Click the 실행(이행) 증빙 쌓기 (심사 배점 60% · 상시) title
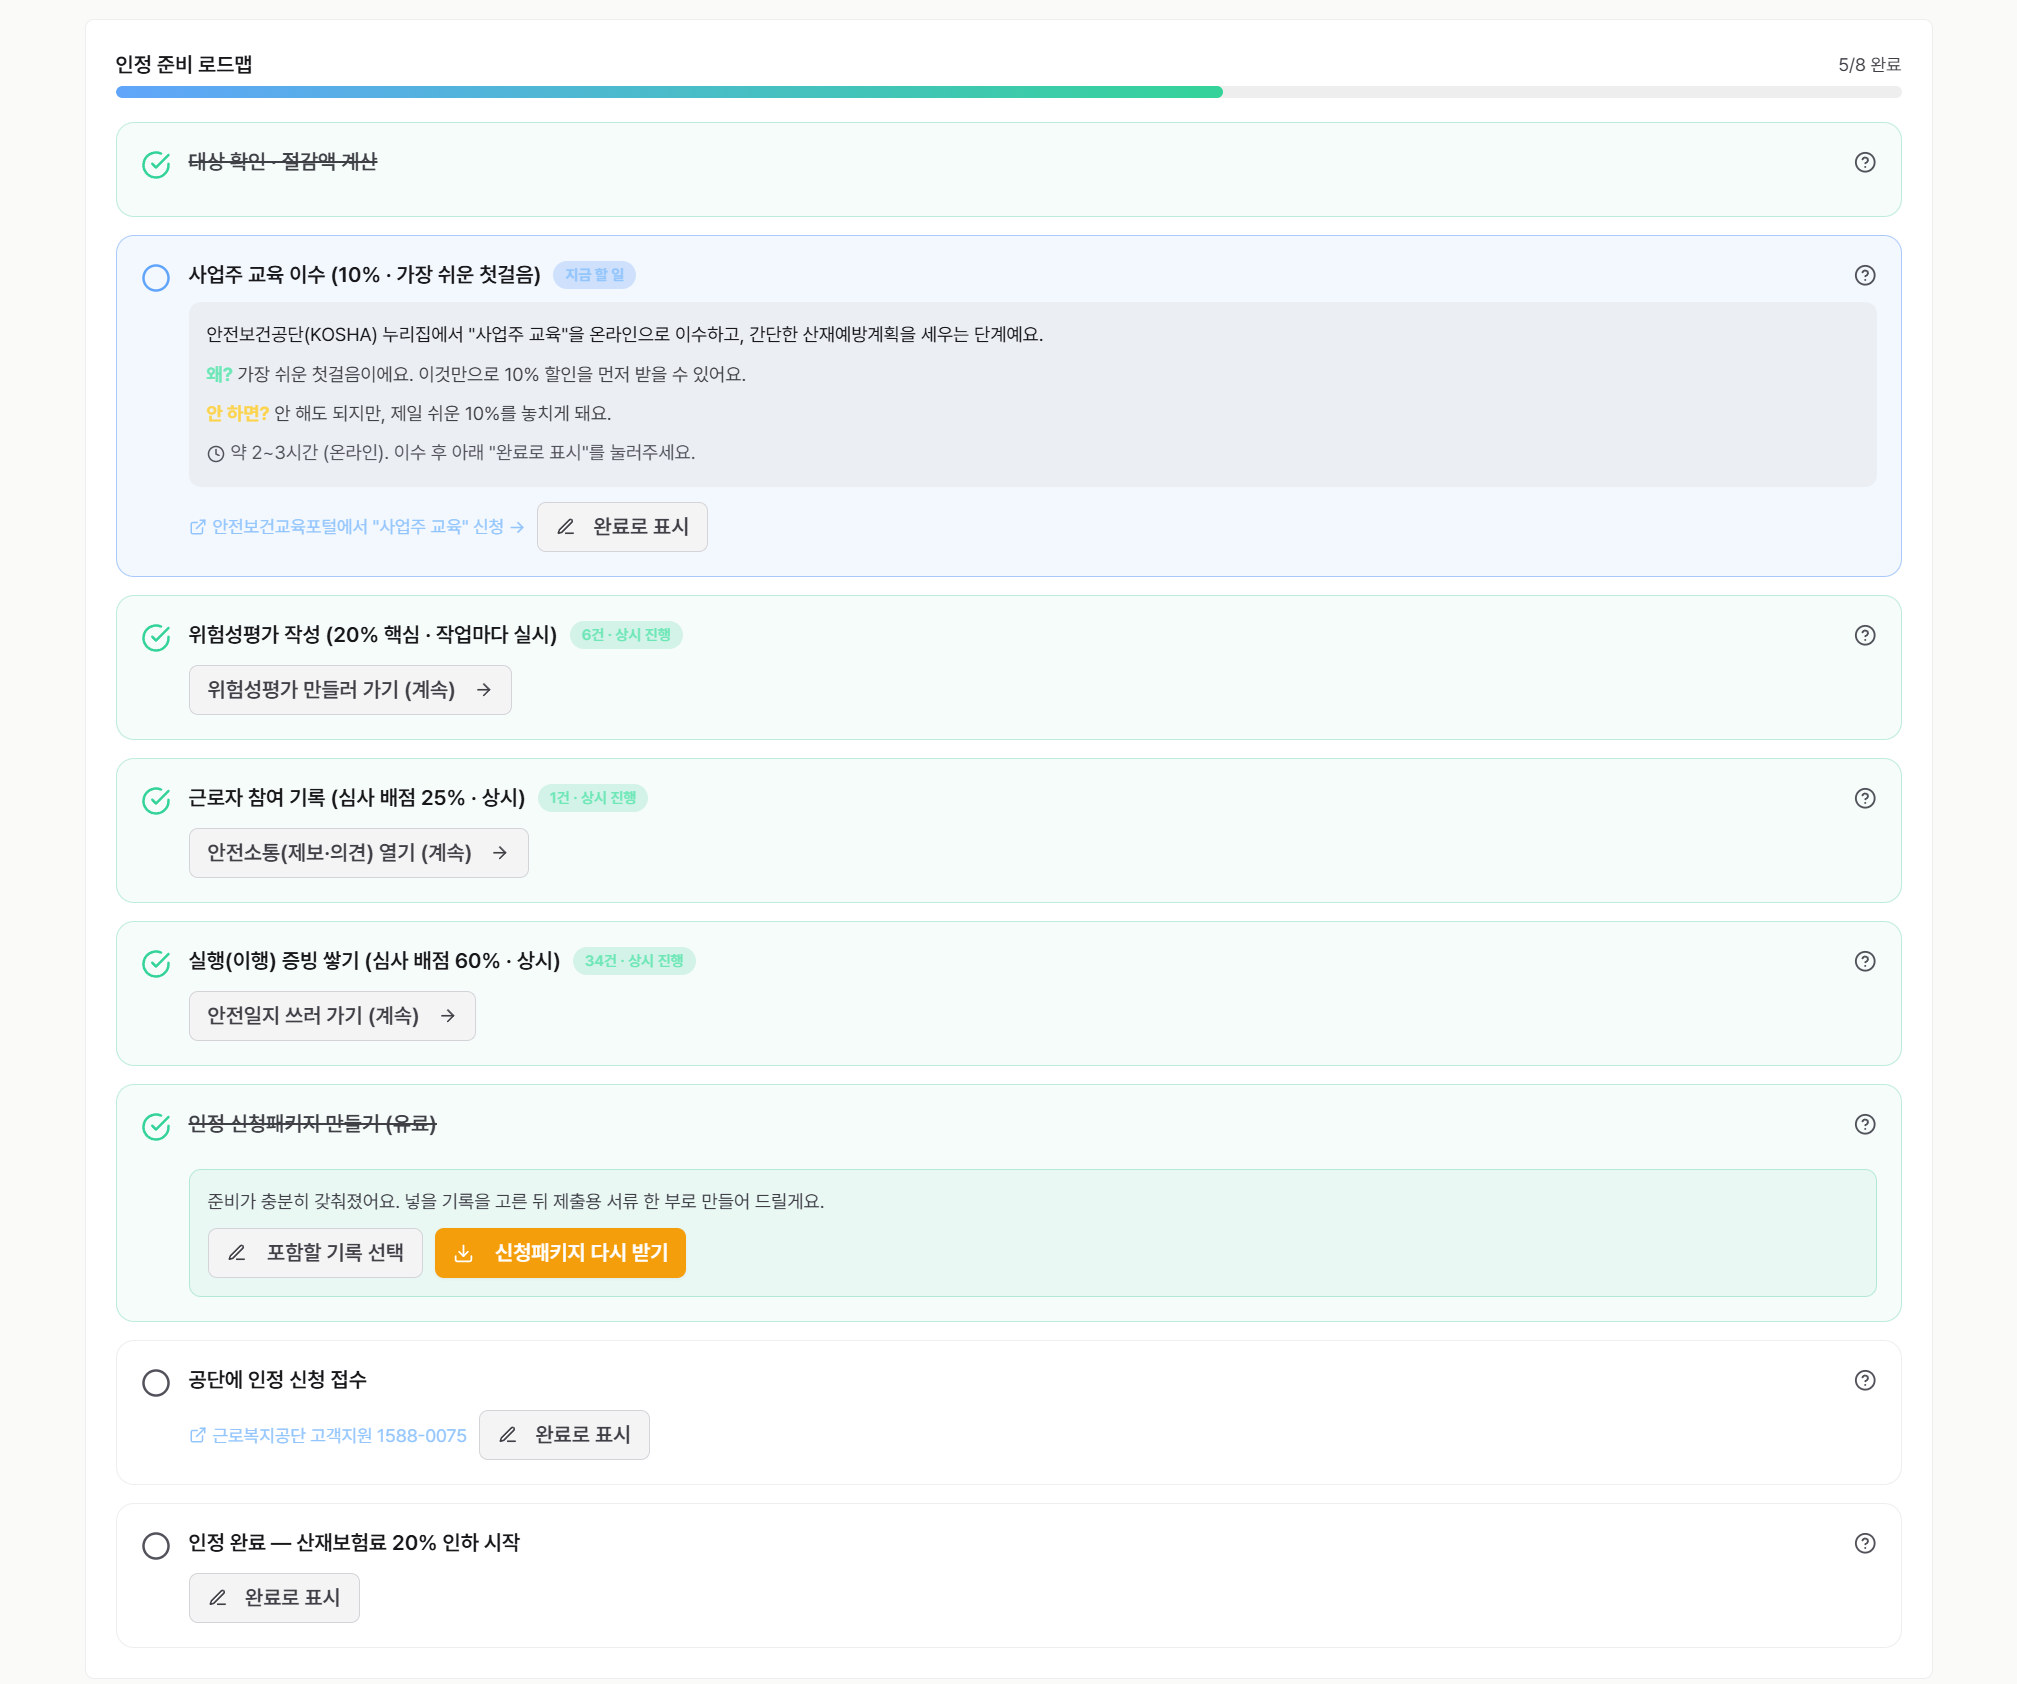 374,961
